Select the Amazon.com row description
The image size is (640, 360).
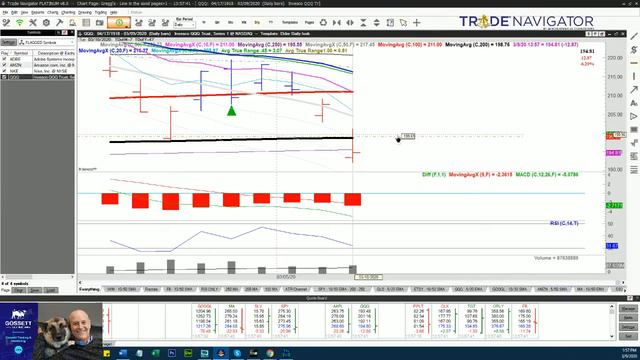point(54,65)
